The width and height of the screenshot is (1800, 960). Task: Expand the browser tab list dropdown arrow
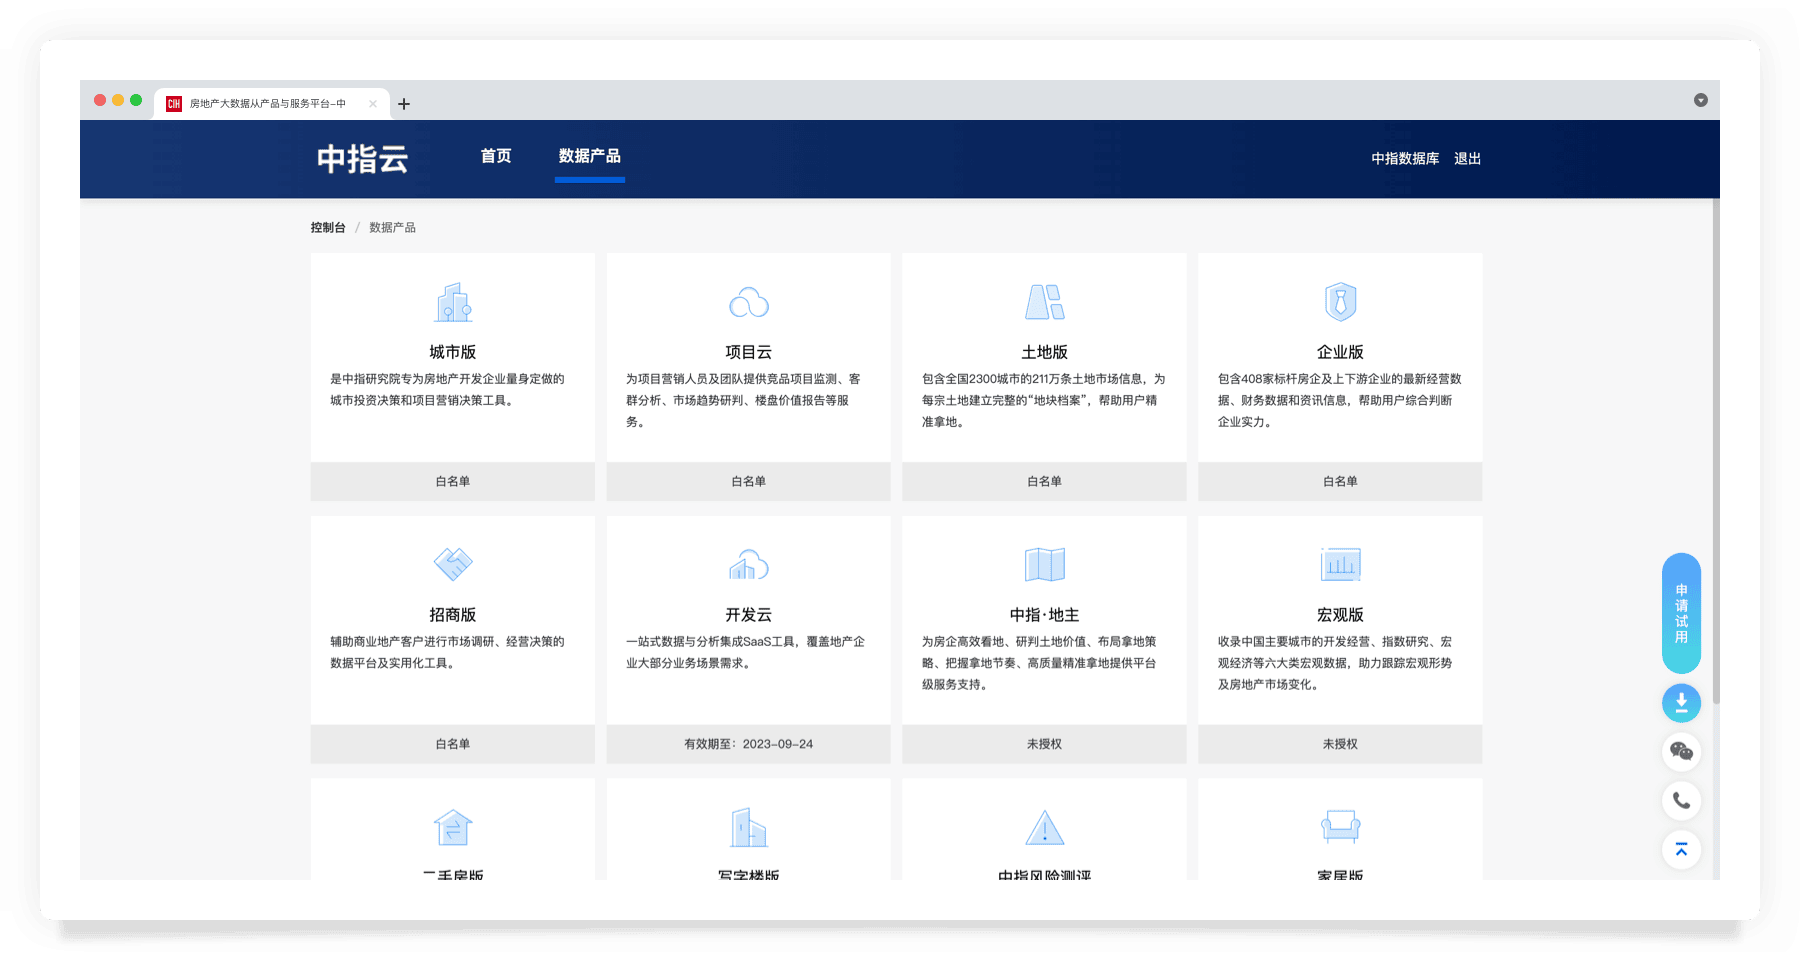coord(1700,100)
